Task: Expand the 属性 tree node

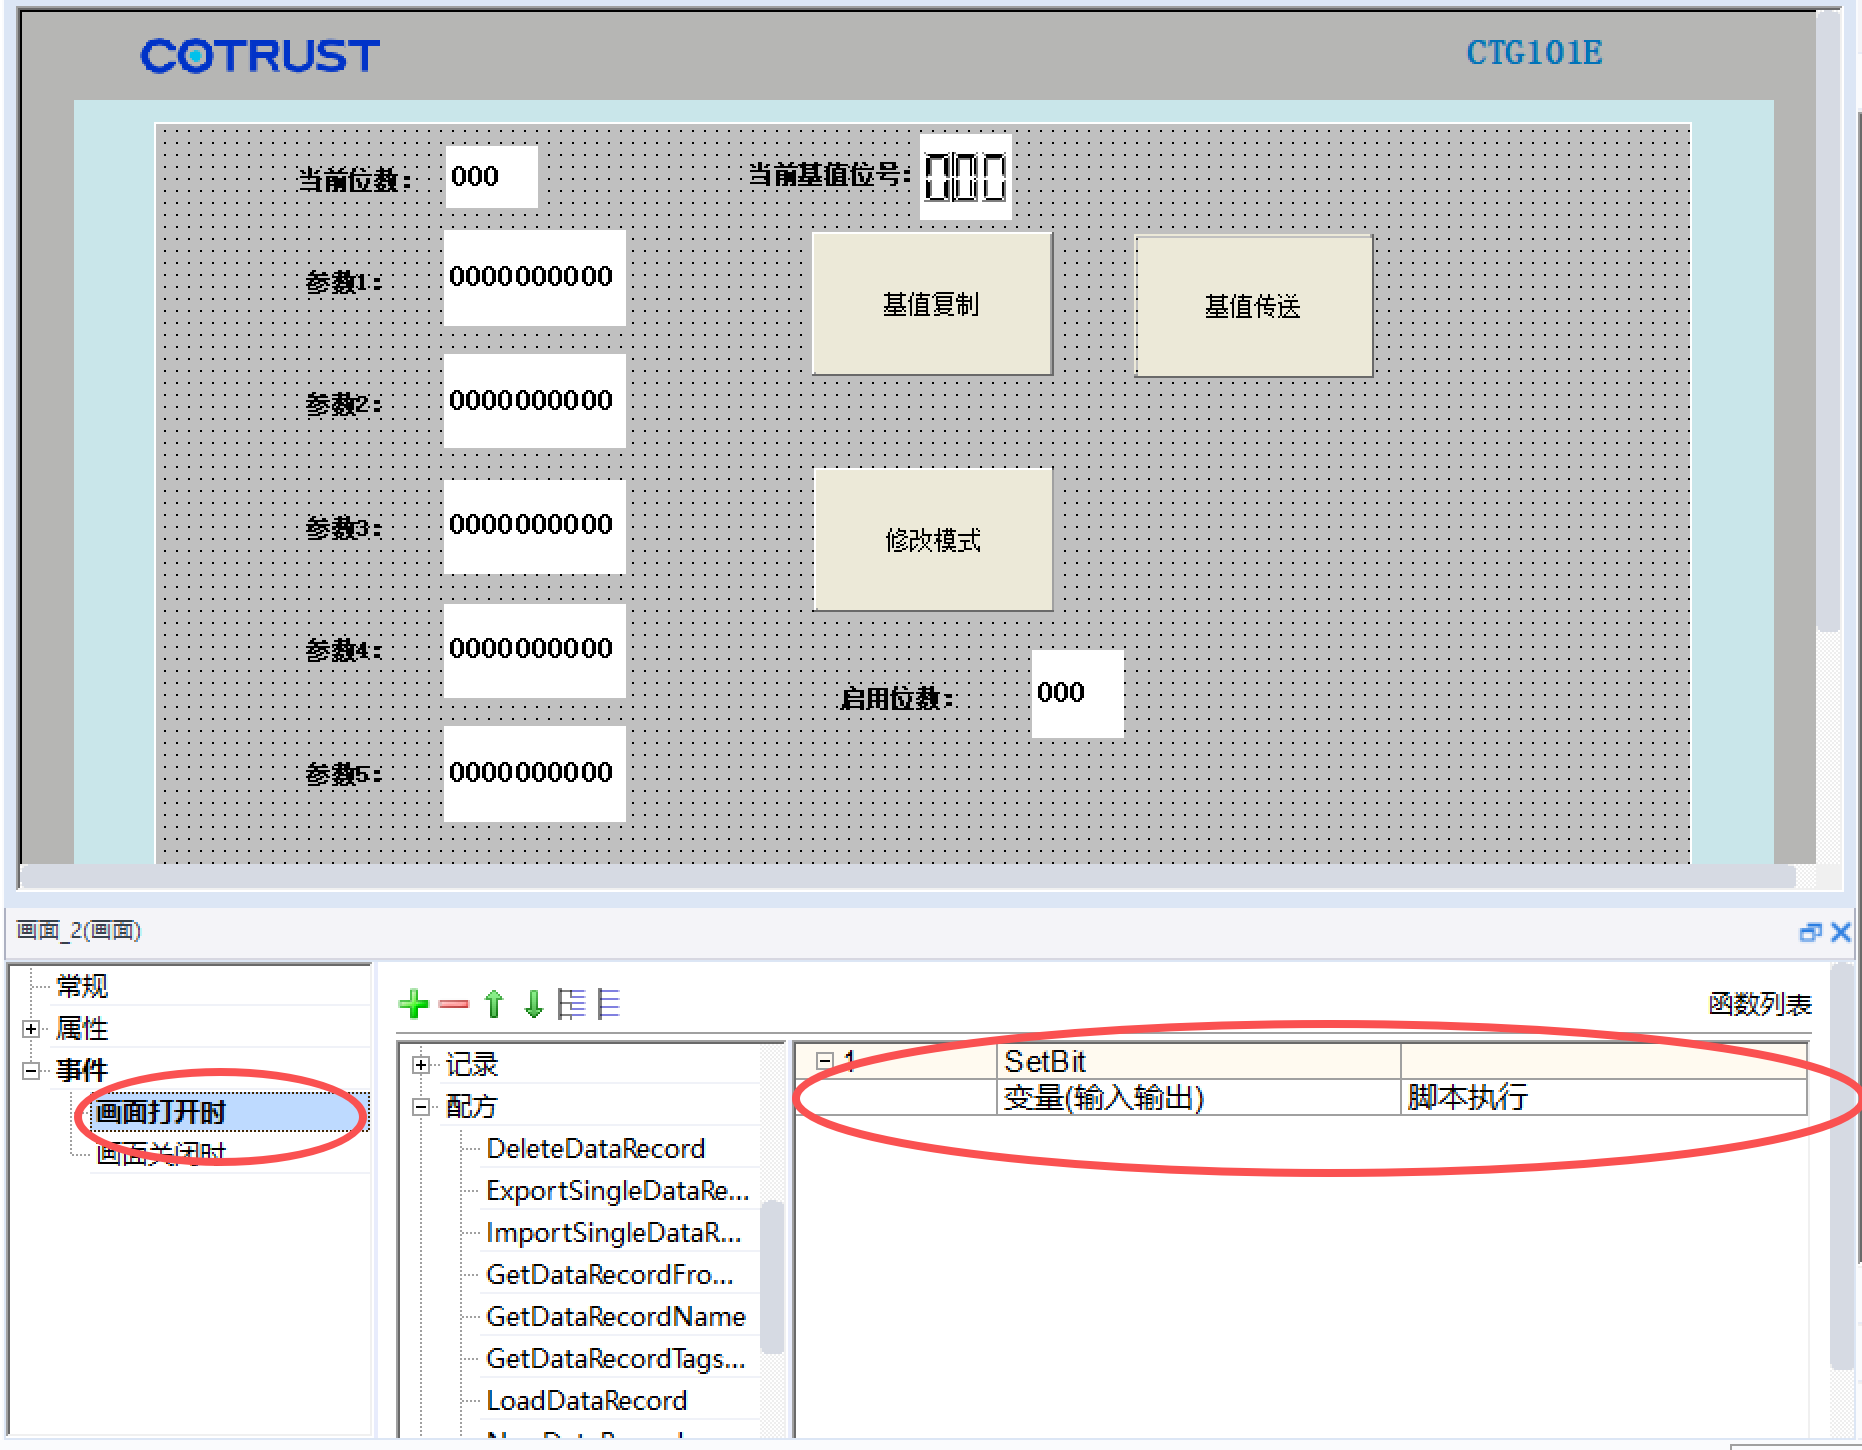Action: pyautogui.click(x=31, y=1028)
